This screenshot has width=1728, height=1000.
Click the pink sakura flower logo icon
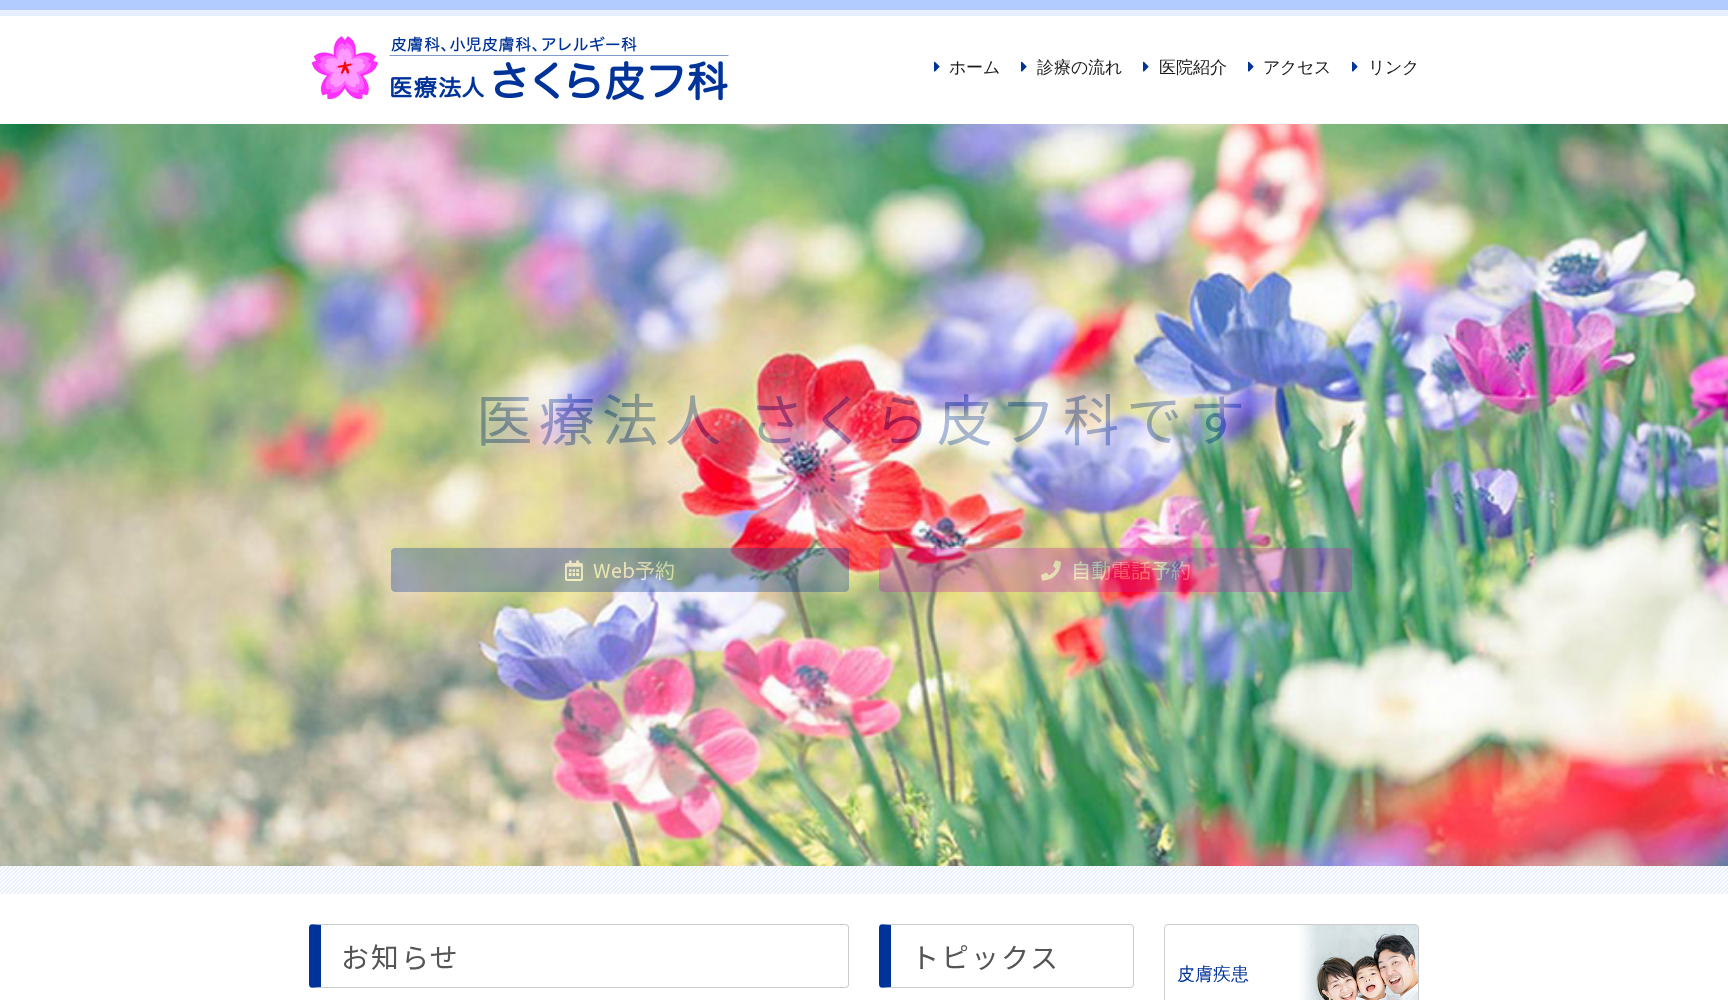(344, 66)
